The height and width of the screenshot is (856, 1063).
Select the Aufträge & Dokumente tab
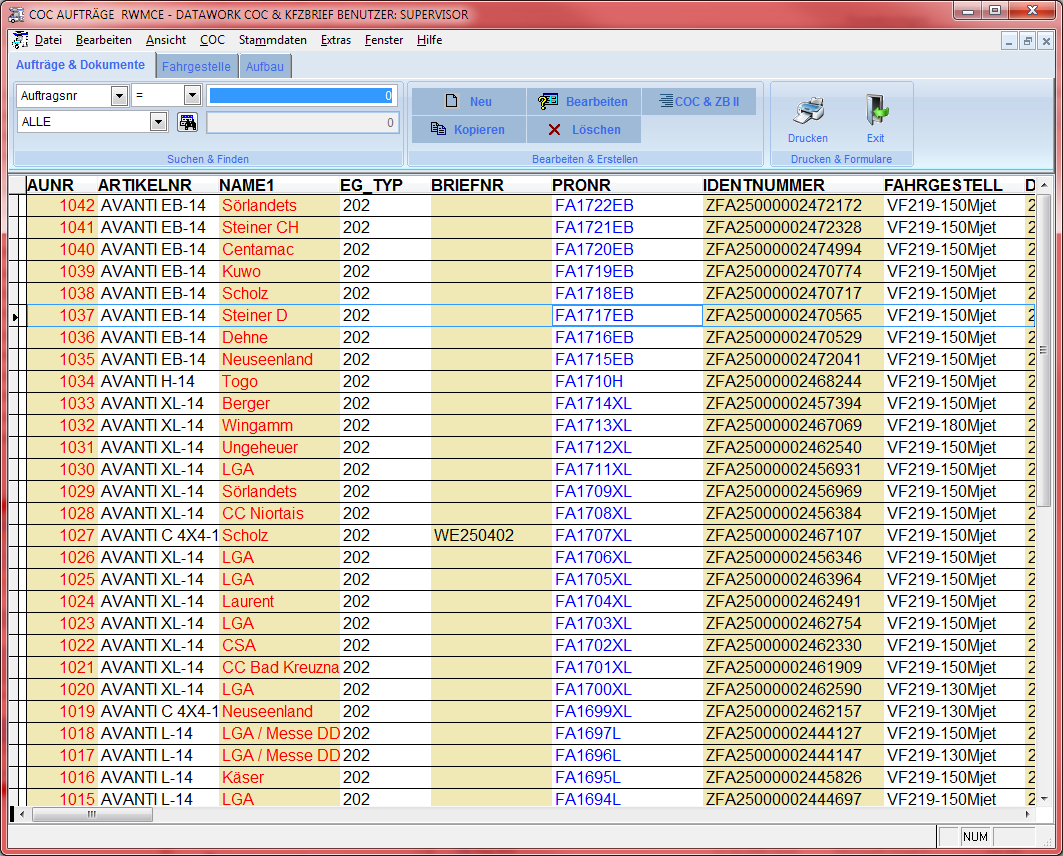click(80, 65)
